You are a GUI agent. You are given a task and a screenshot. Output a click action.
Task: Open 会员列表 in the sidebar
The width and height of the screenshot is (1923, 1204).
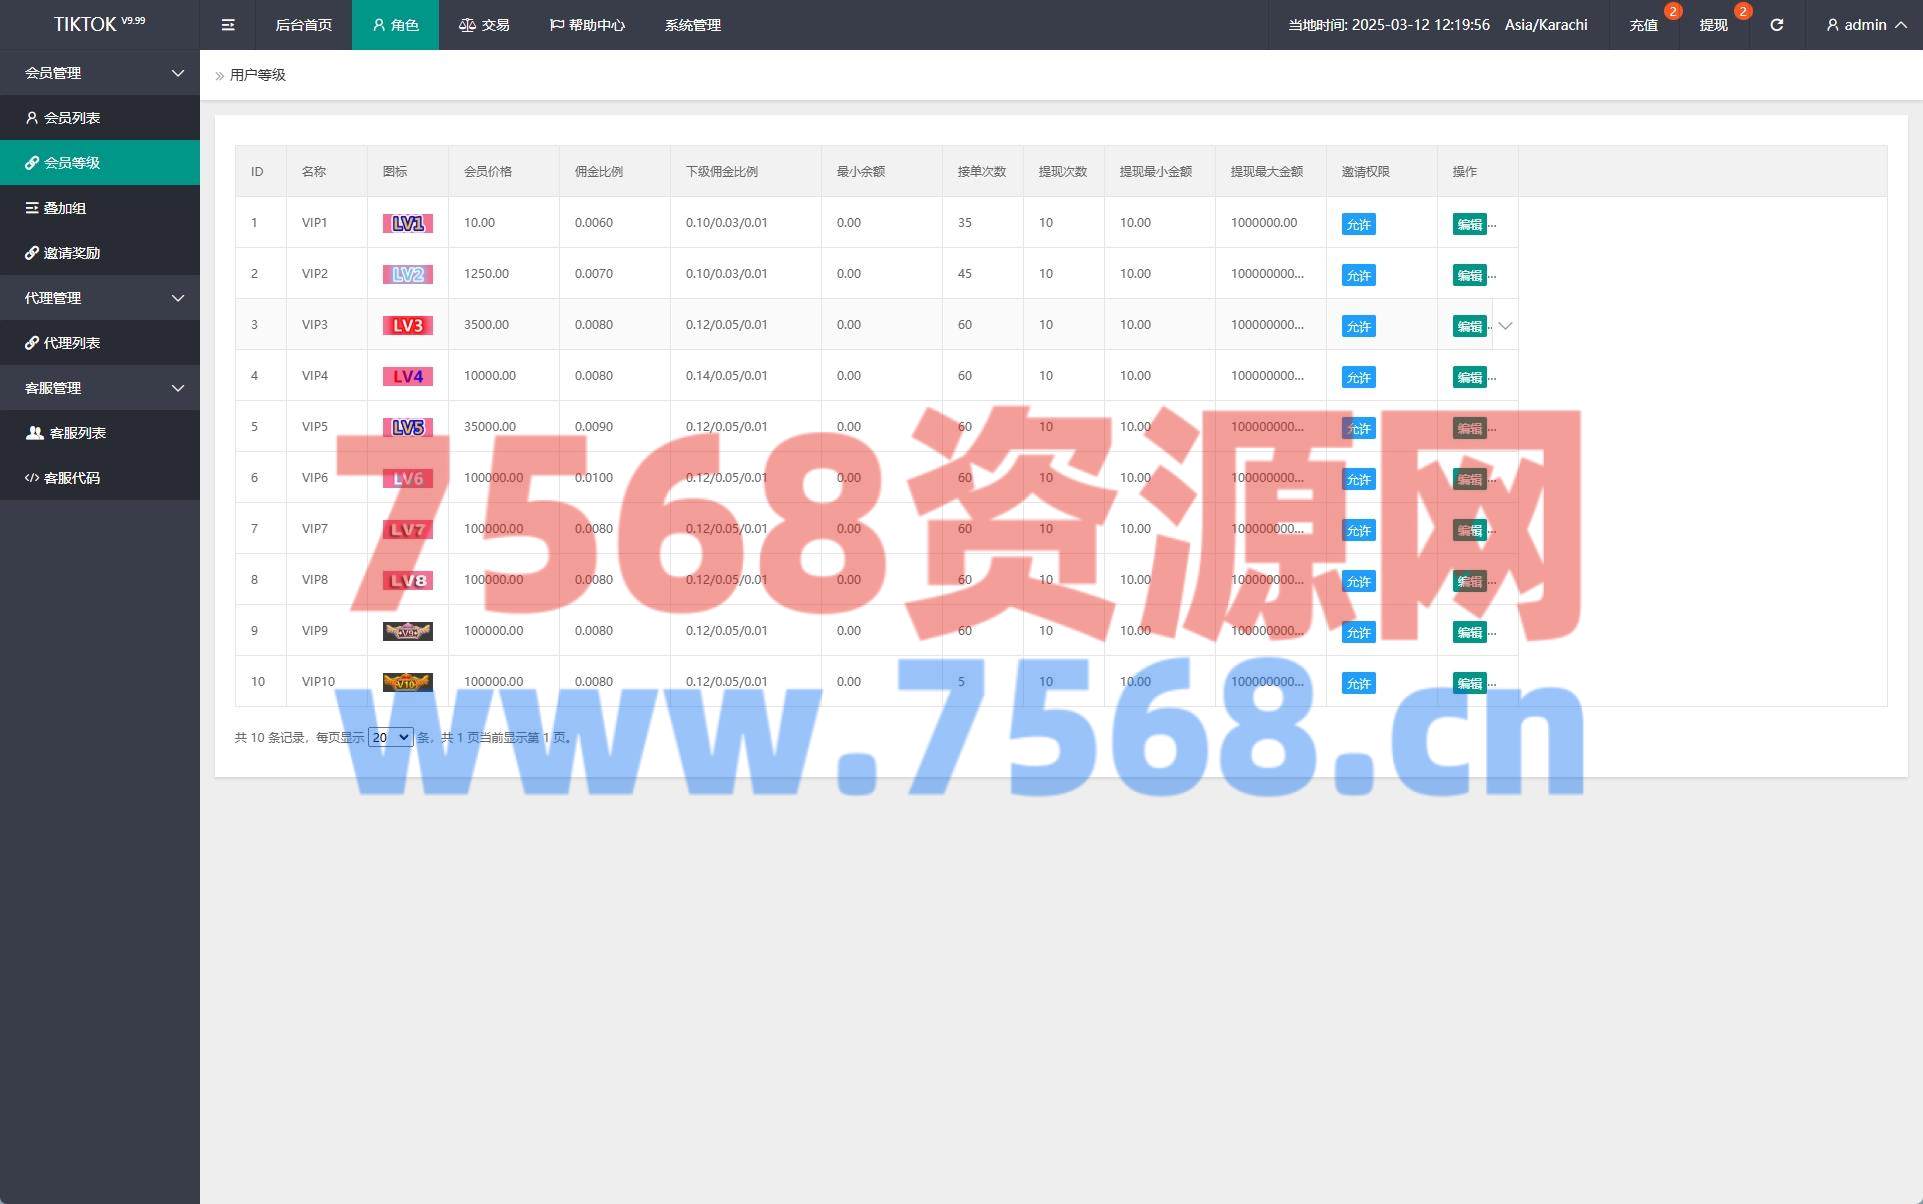coord(71,118)
